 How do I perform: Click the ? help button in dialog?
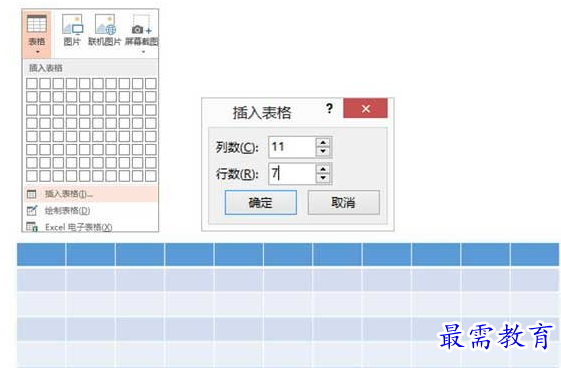pos(329,108)
